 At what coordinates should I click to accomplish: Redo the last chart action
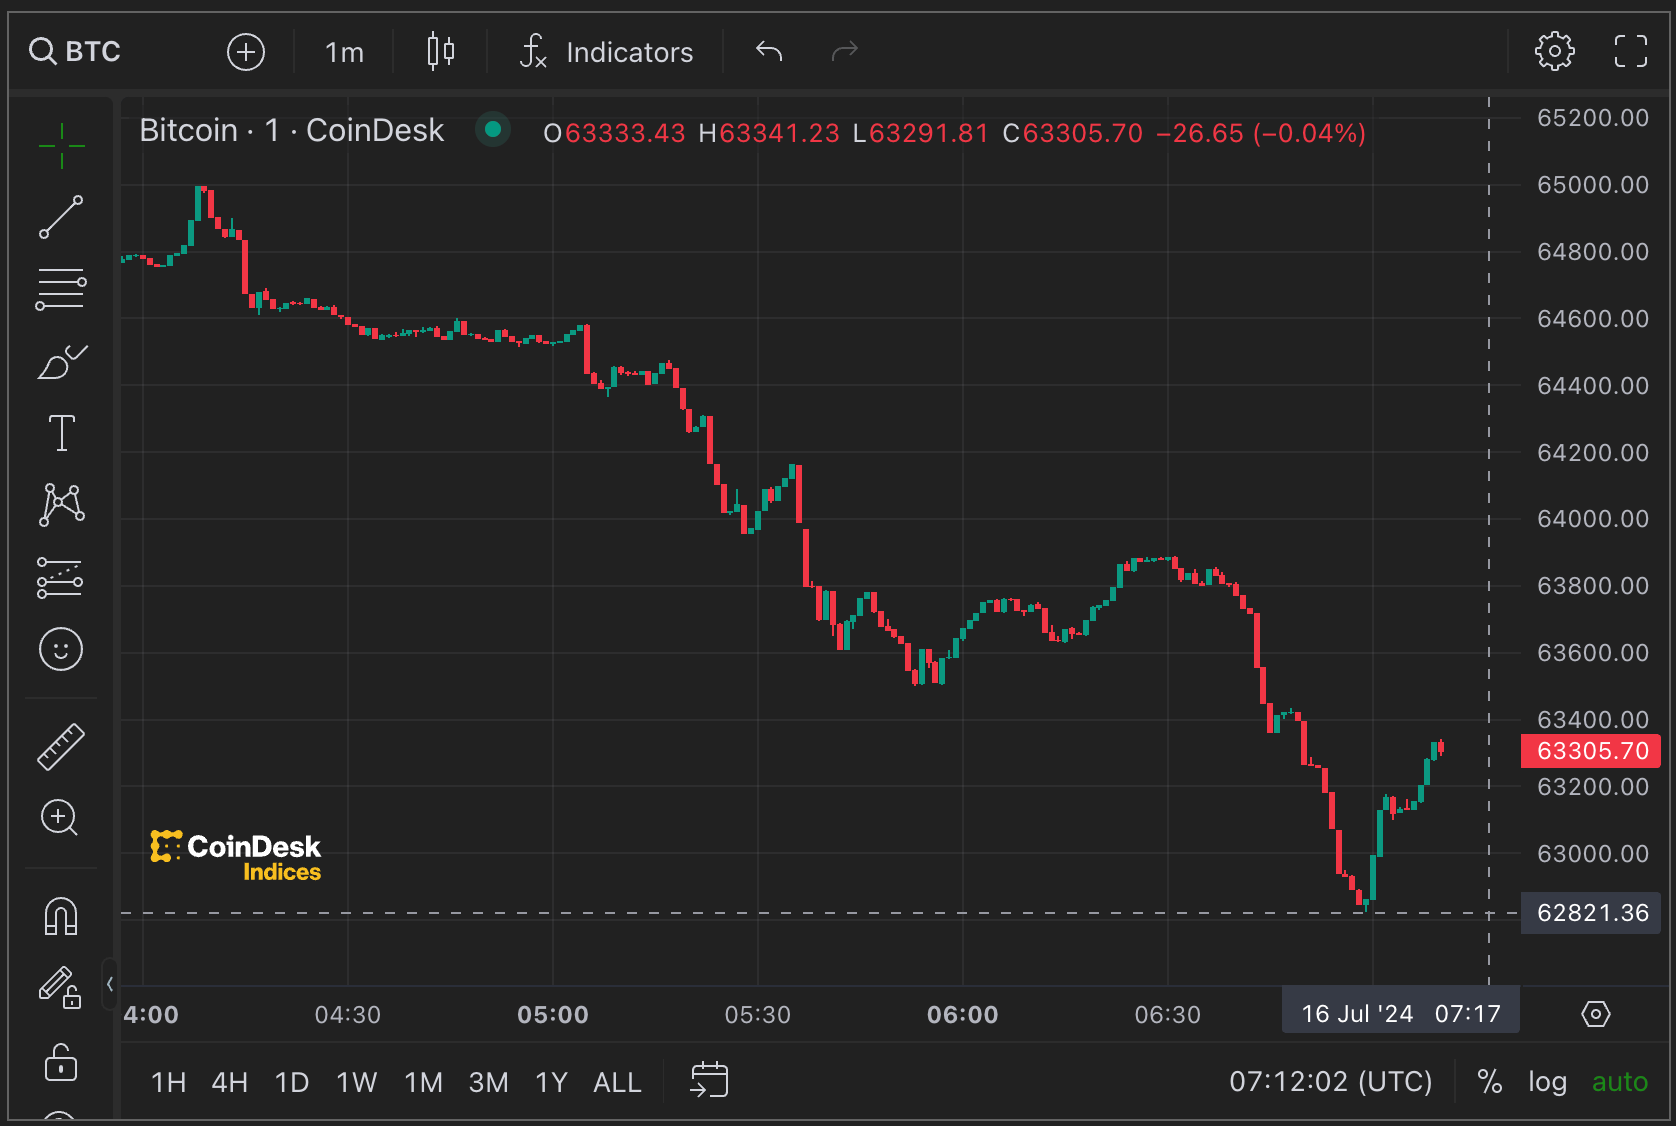point(845,51)
